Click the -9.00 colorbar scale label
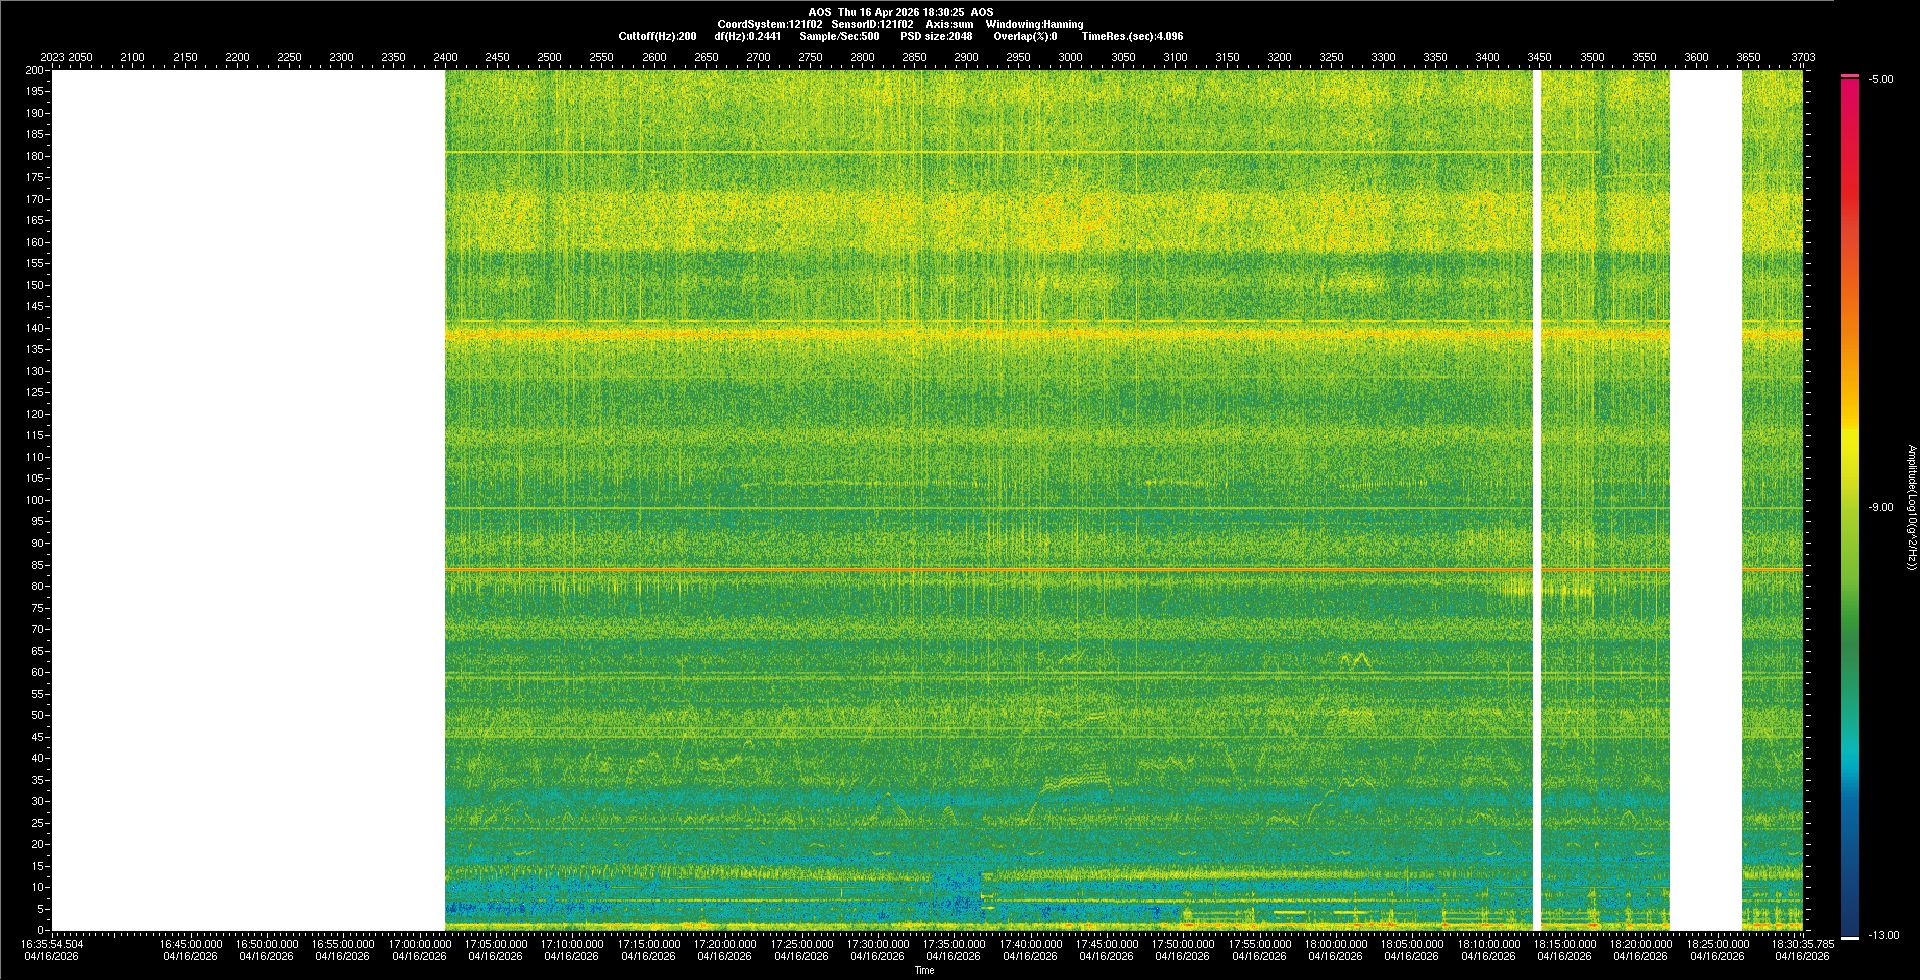Screen dimensions: 1920x980 coord(1881,508)
